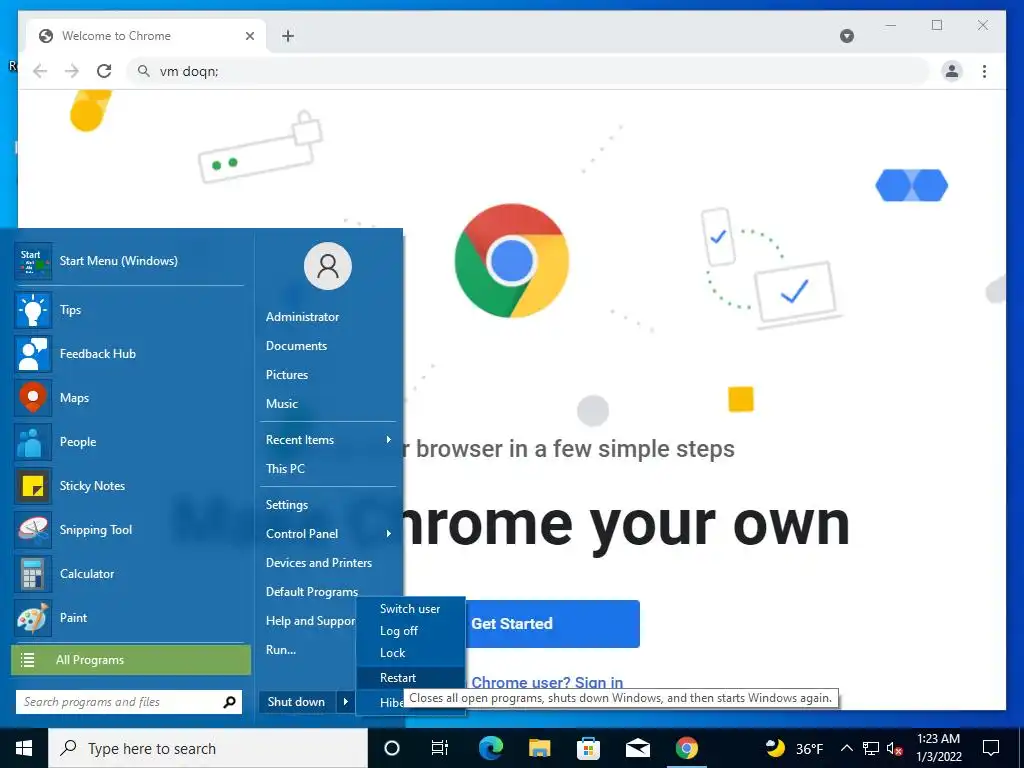Open the 36°F weather widget

794,748
